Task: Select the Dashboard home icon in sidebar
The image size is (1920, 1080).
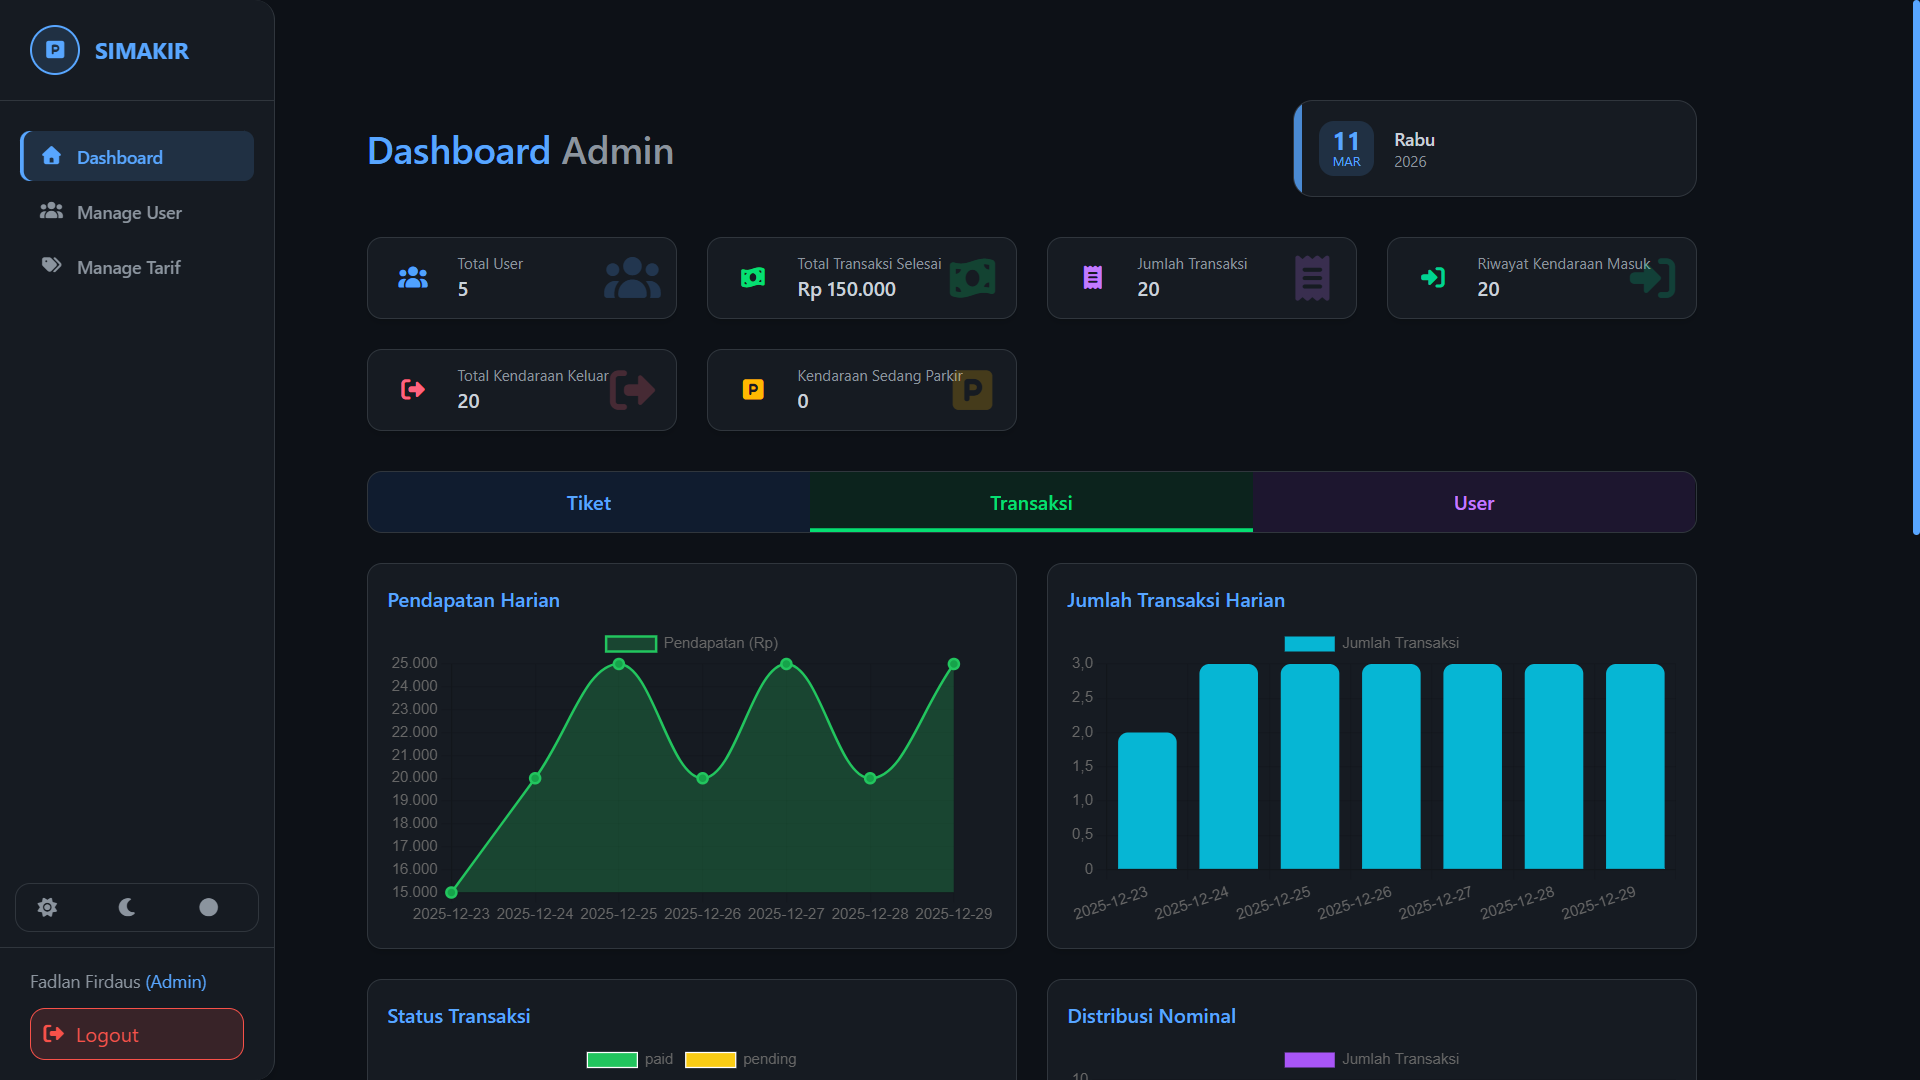Action: coord(50,156)
